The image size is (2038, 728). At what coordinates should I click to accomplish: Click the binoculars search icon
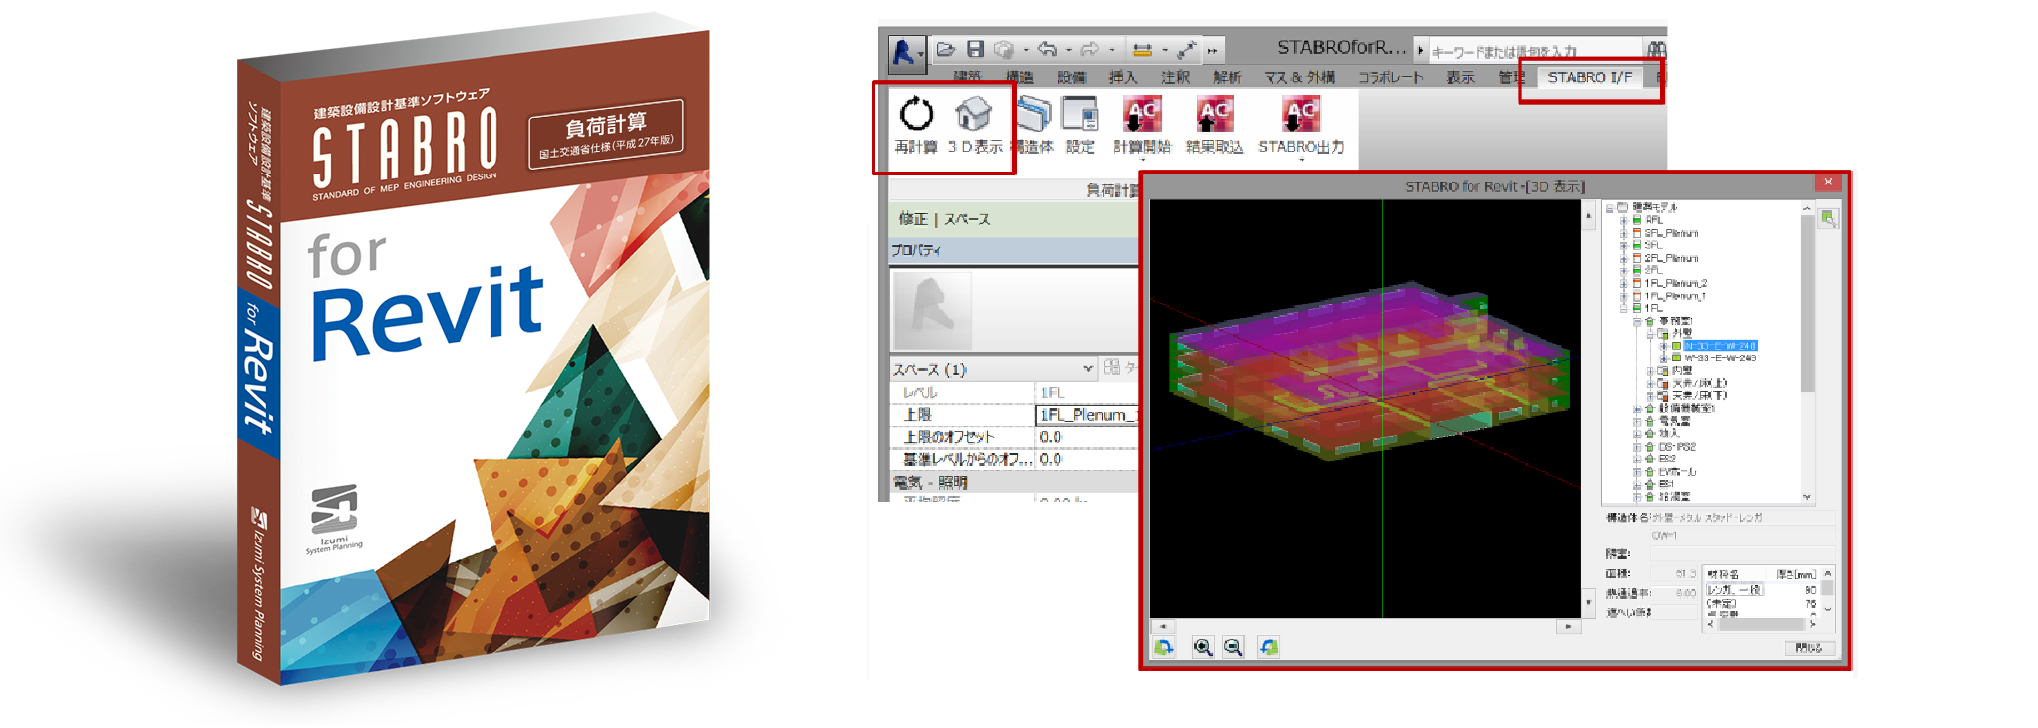pyautogui.click(x=1656, y=49)
